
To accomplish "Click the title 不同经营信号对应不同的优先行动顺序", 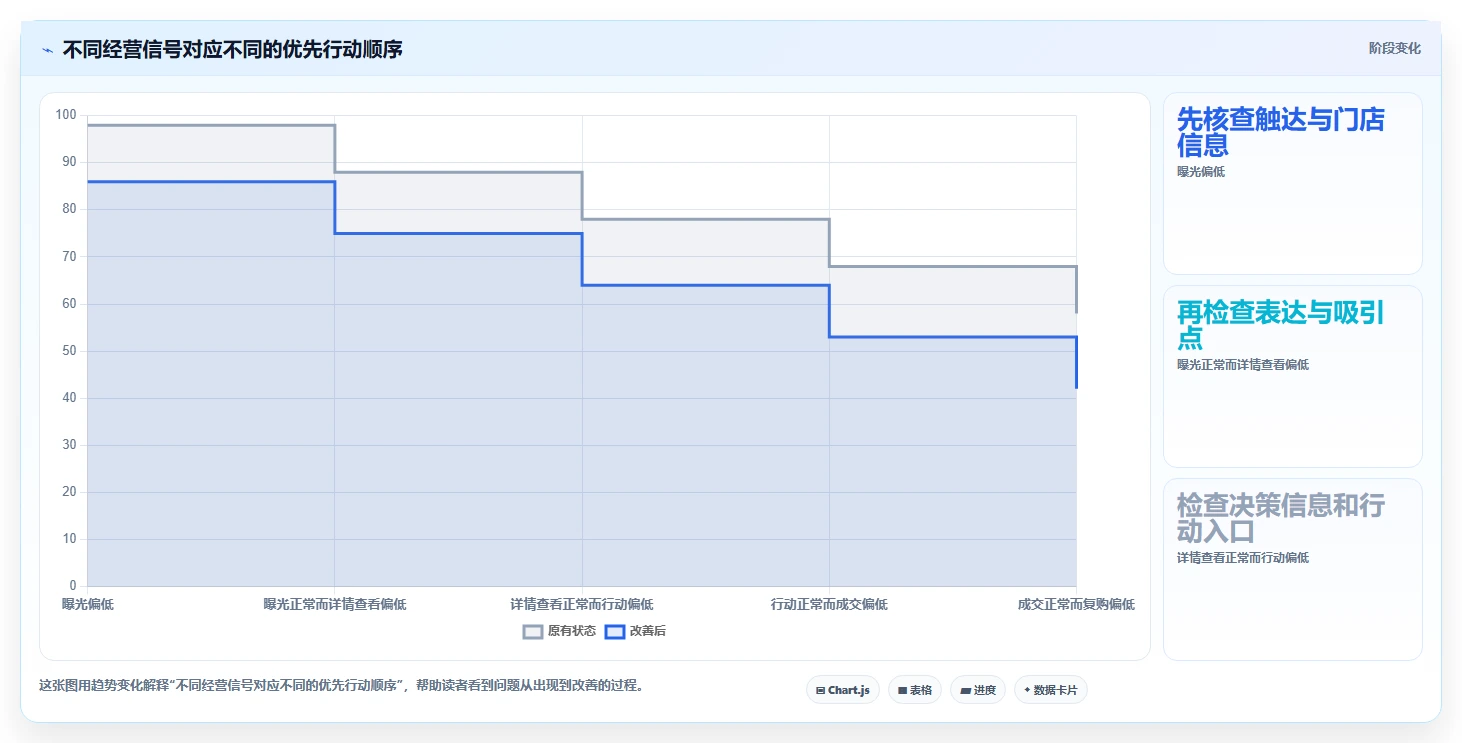I will coord(233,49).
